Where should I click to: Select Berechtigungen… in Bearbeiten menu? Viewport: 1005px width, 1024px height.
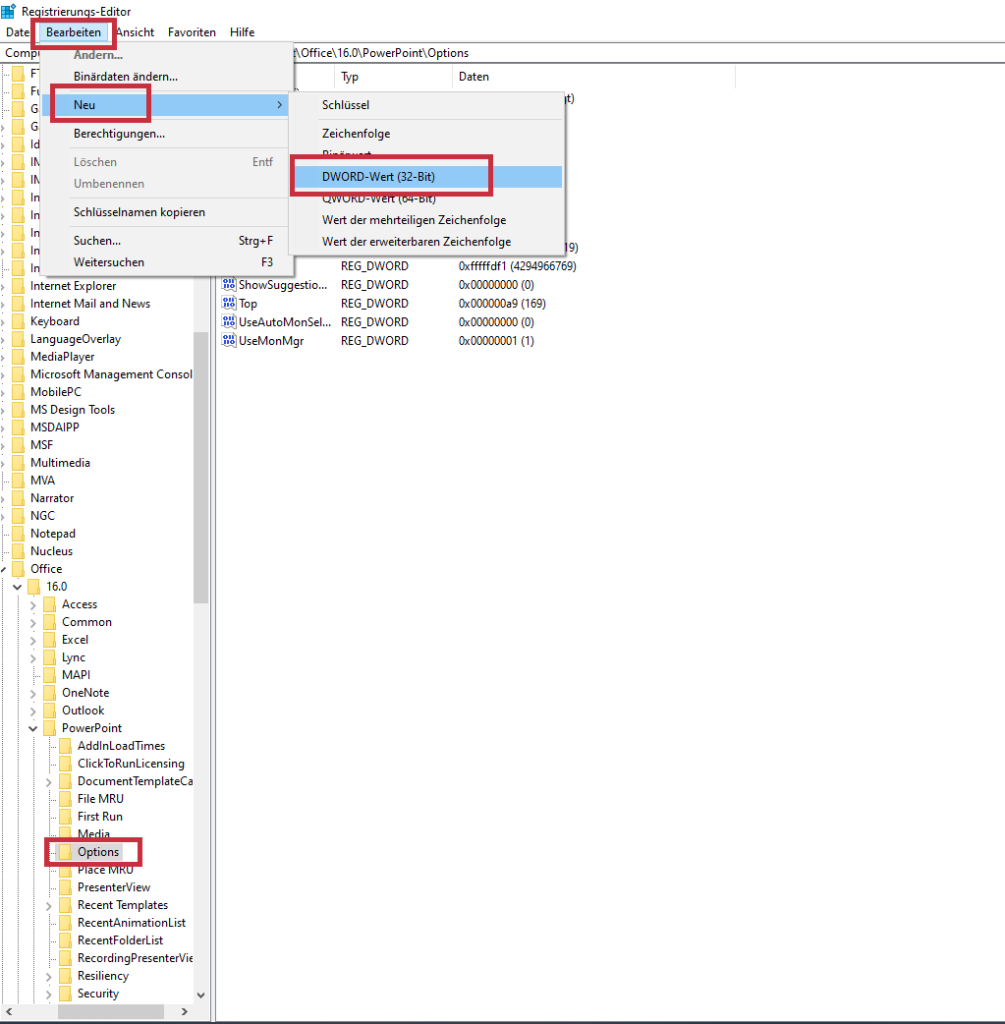(x=119, y=133)
